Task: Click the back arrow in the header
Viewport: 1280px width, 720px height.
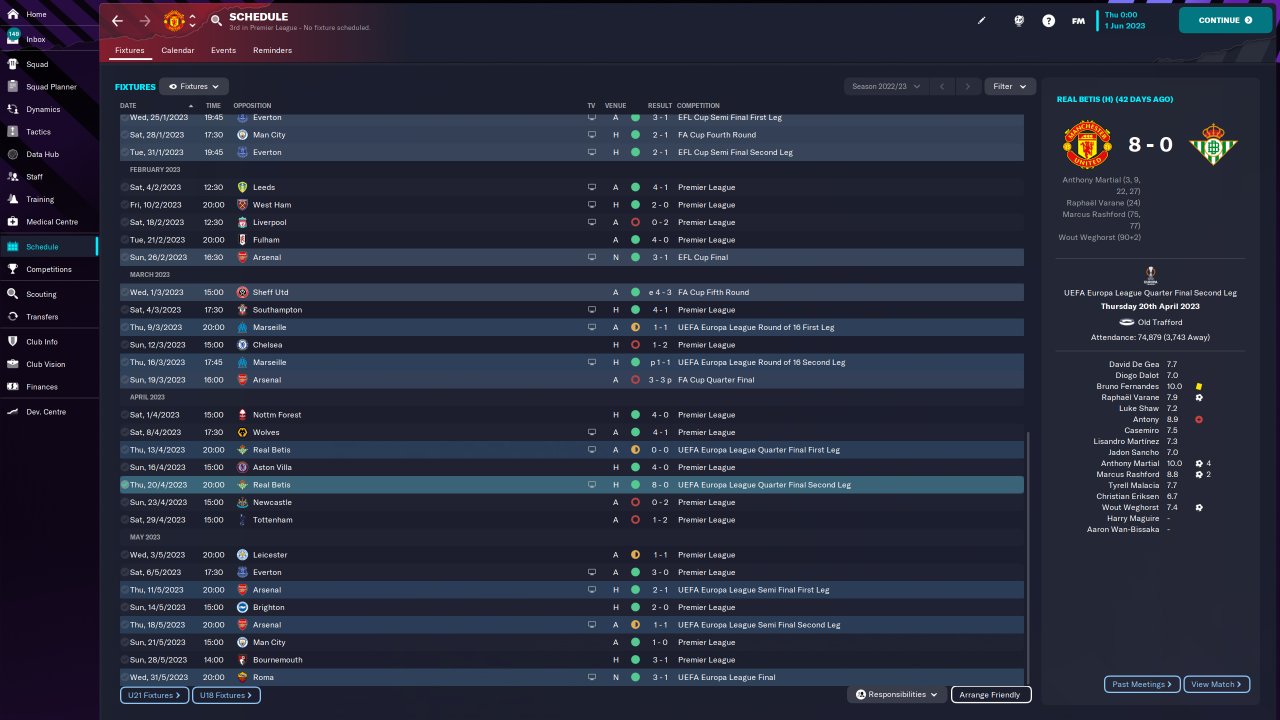Action: 118,21
